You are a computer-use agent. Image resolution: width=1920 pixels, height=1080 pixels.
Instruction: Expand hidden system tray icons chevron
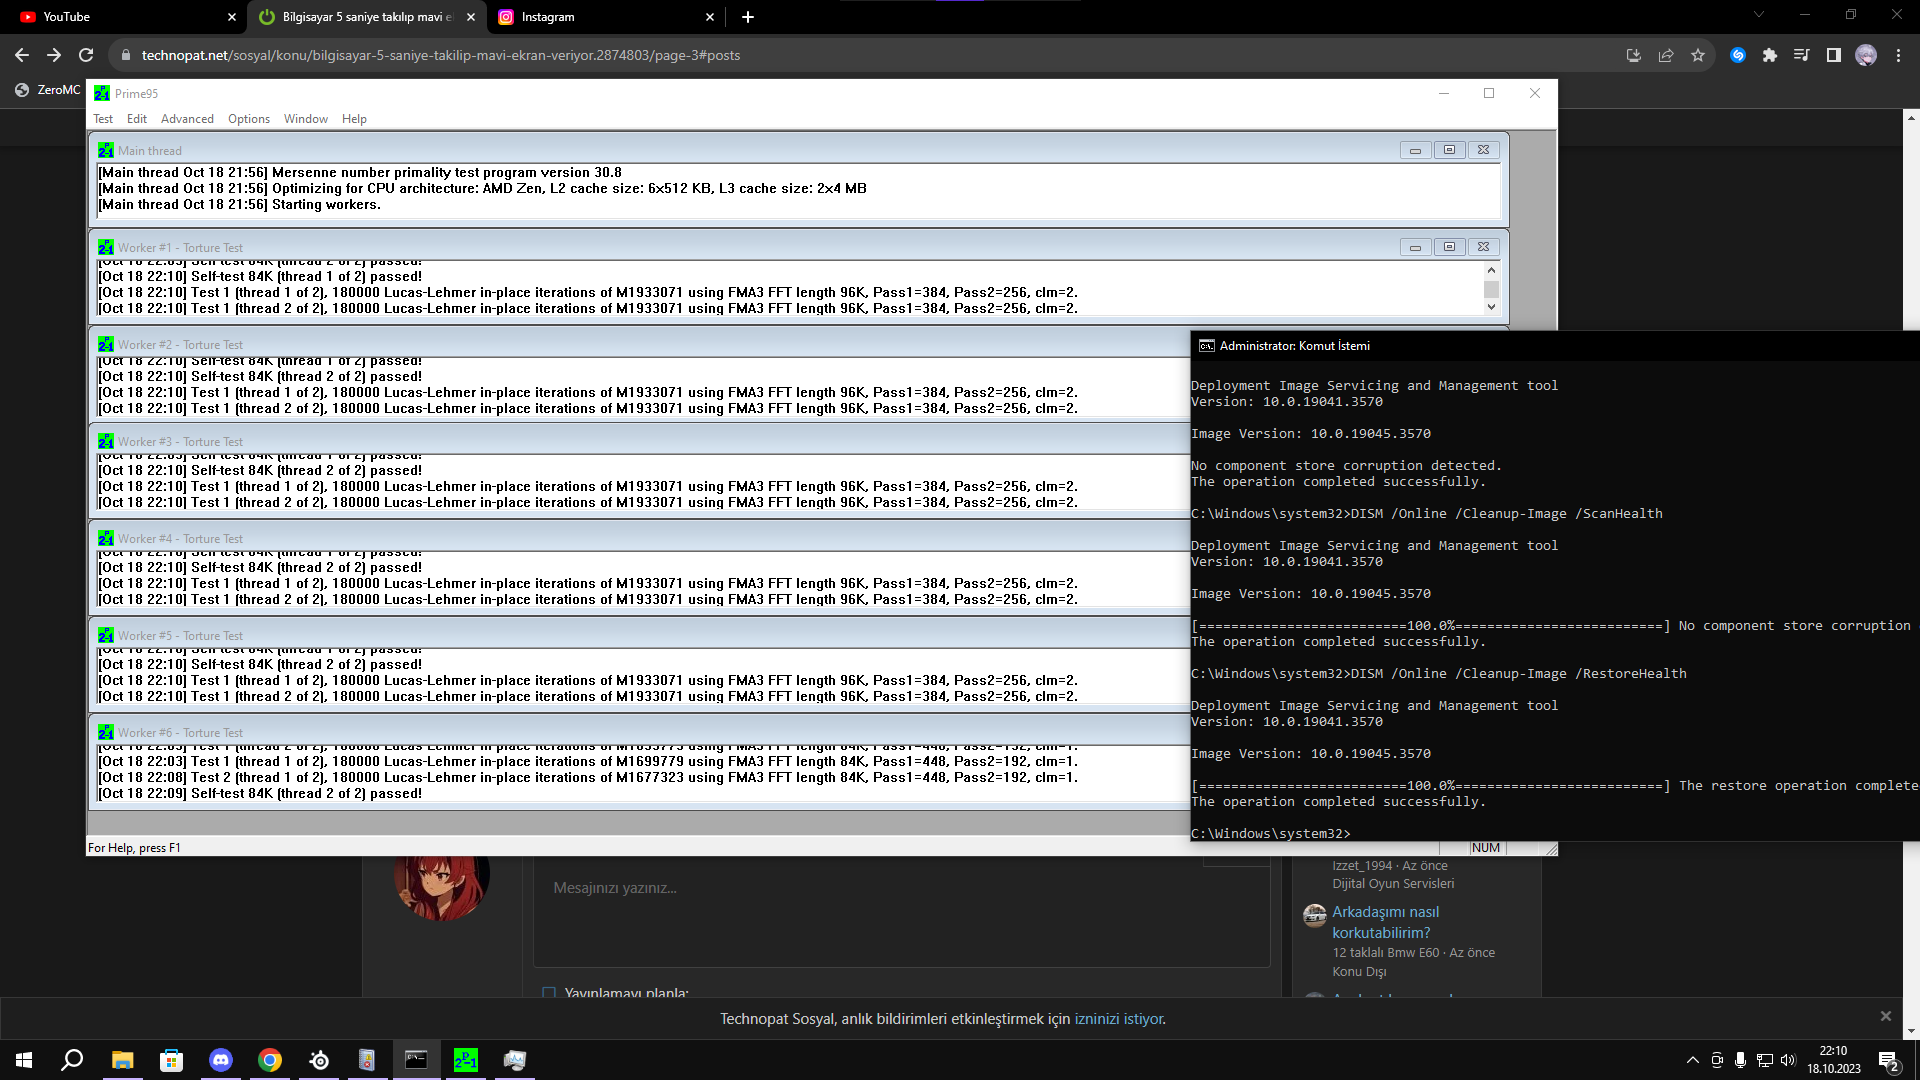point(1692,1060)
